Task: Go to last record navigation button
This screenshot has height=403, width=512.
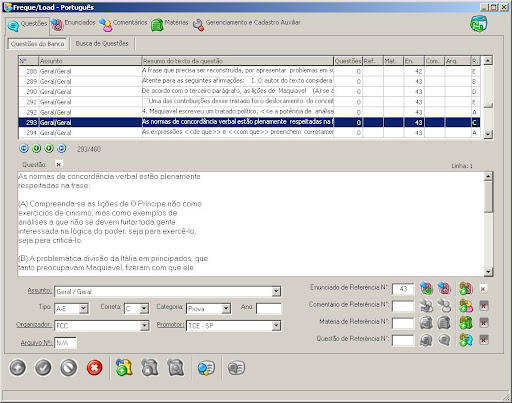Action: (x=62, y=148)
